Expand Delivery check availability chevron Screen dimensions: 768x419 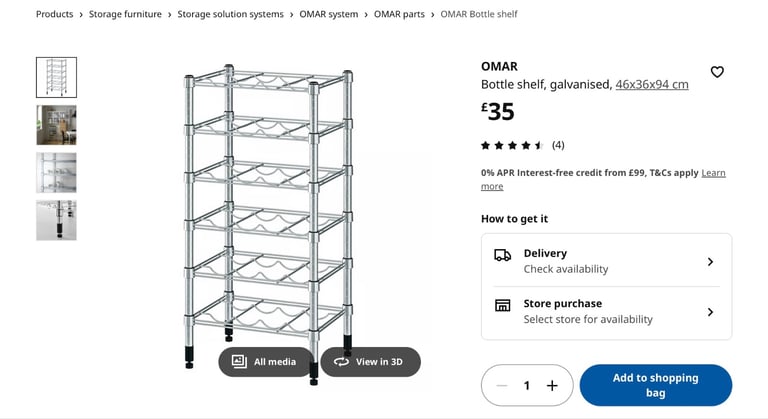[x=710, y=261]
